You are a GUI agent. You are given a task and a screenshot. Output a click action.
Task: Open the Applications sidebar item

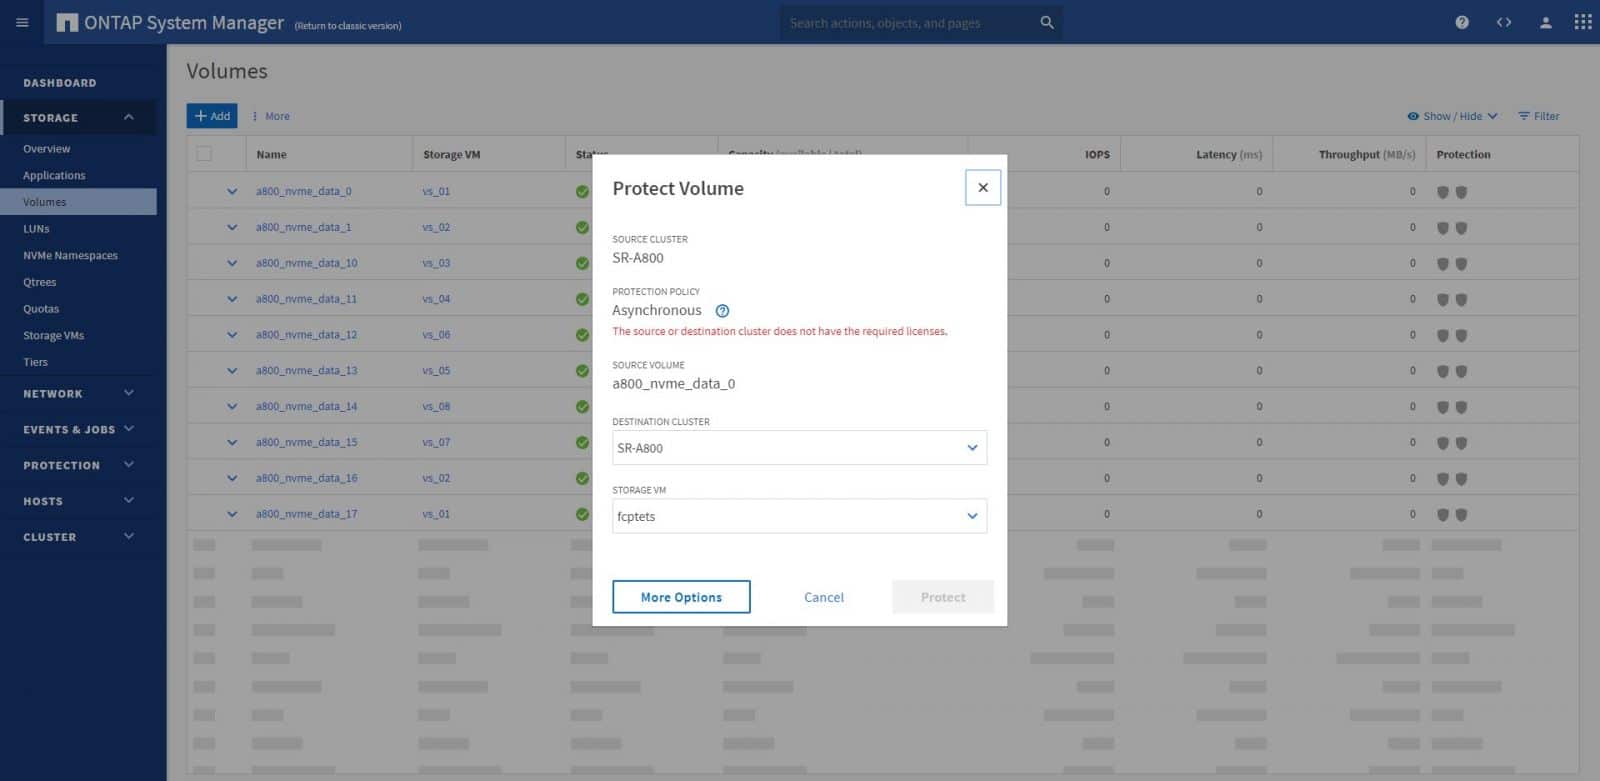[x=54, y=175]
